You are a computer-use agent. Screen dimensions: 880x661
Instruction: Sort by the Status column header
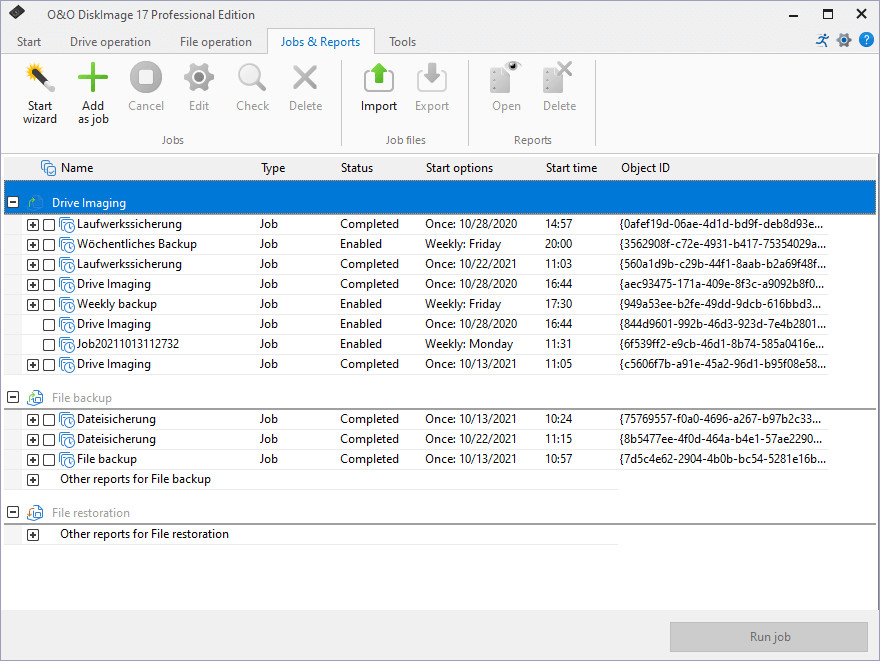pyautogui.click(x=357, y=168)
